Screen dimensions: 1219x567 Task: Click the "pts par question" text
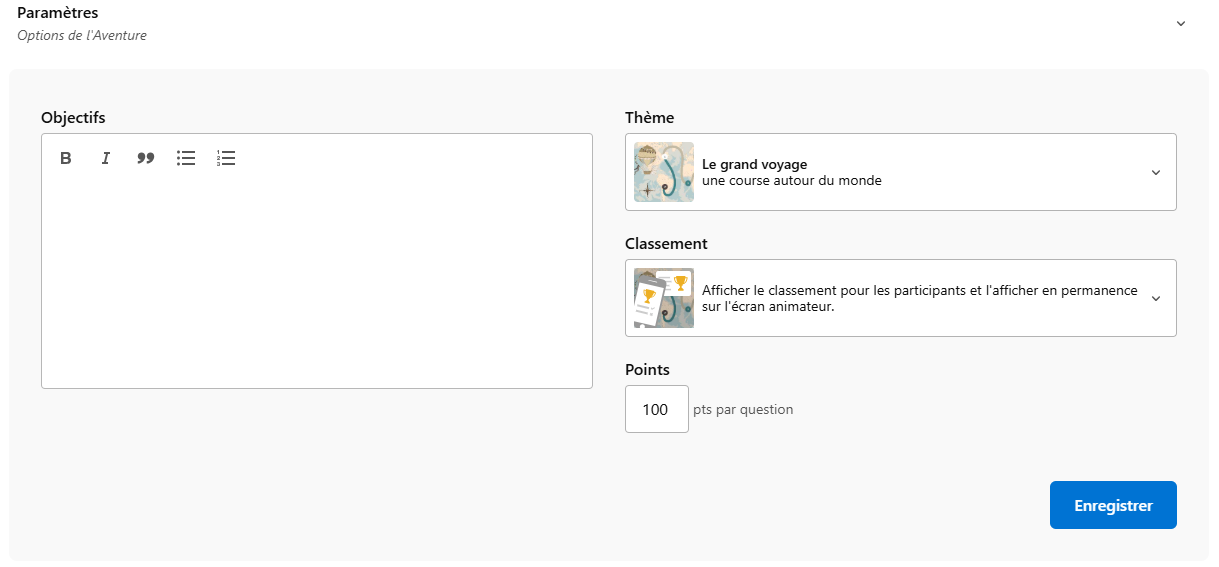pos(743,409)
